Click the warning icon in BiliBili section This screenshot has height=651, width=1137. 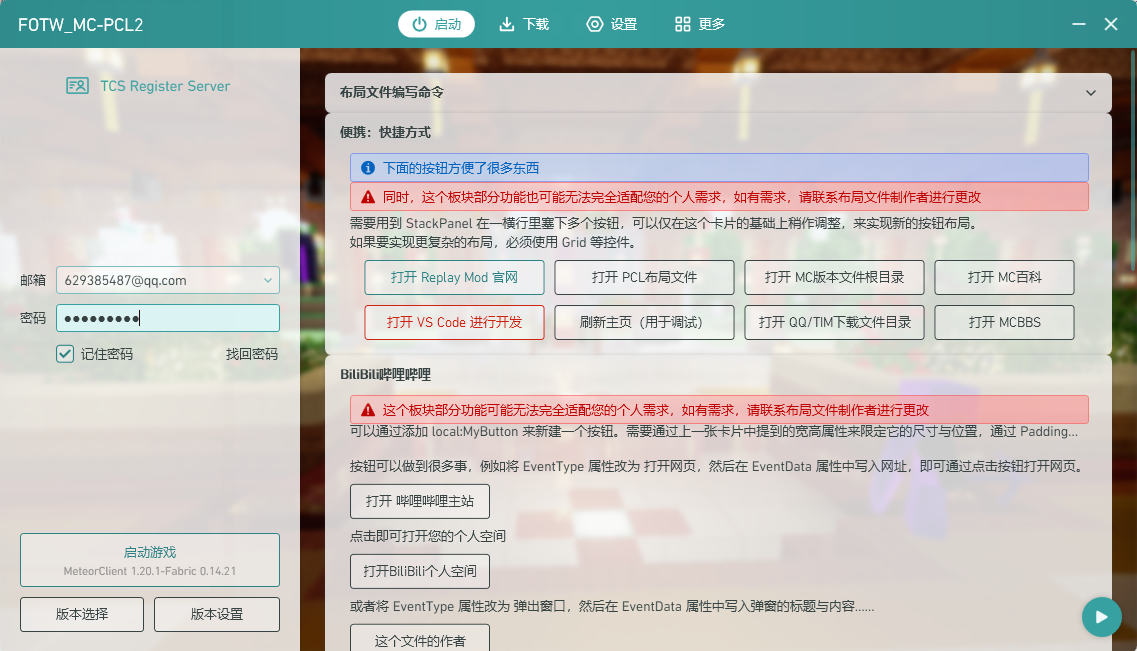(368, 410)
